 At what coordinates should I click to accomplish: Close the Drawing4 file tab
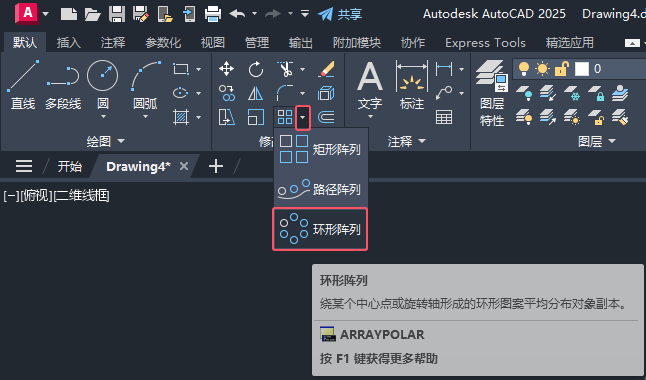tap(184, 166)
